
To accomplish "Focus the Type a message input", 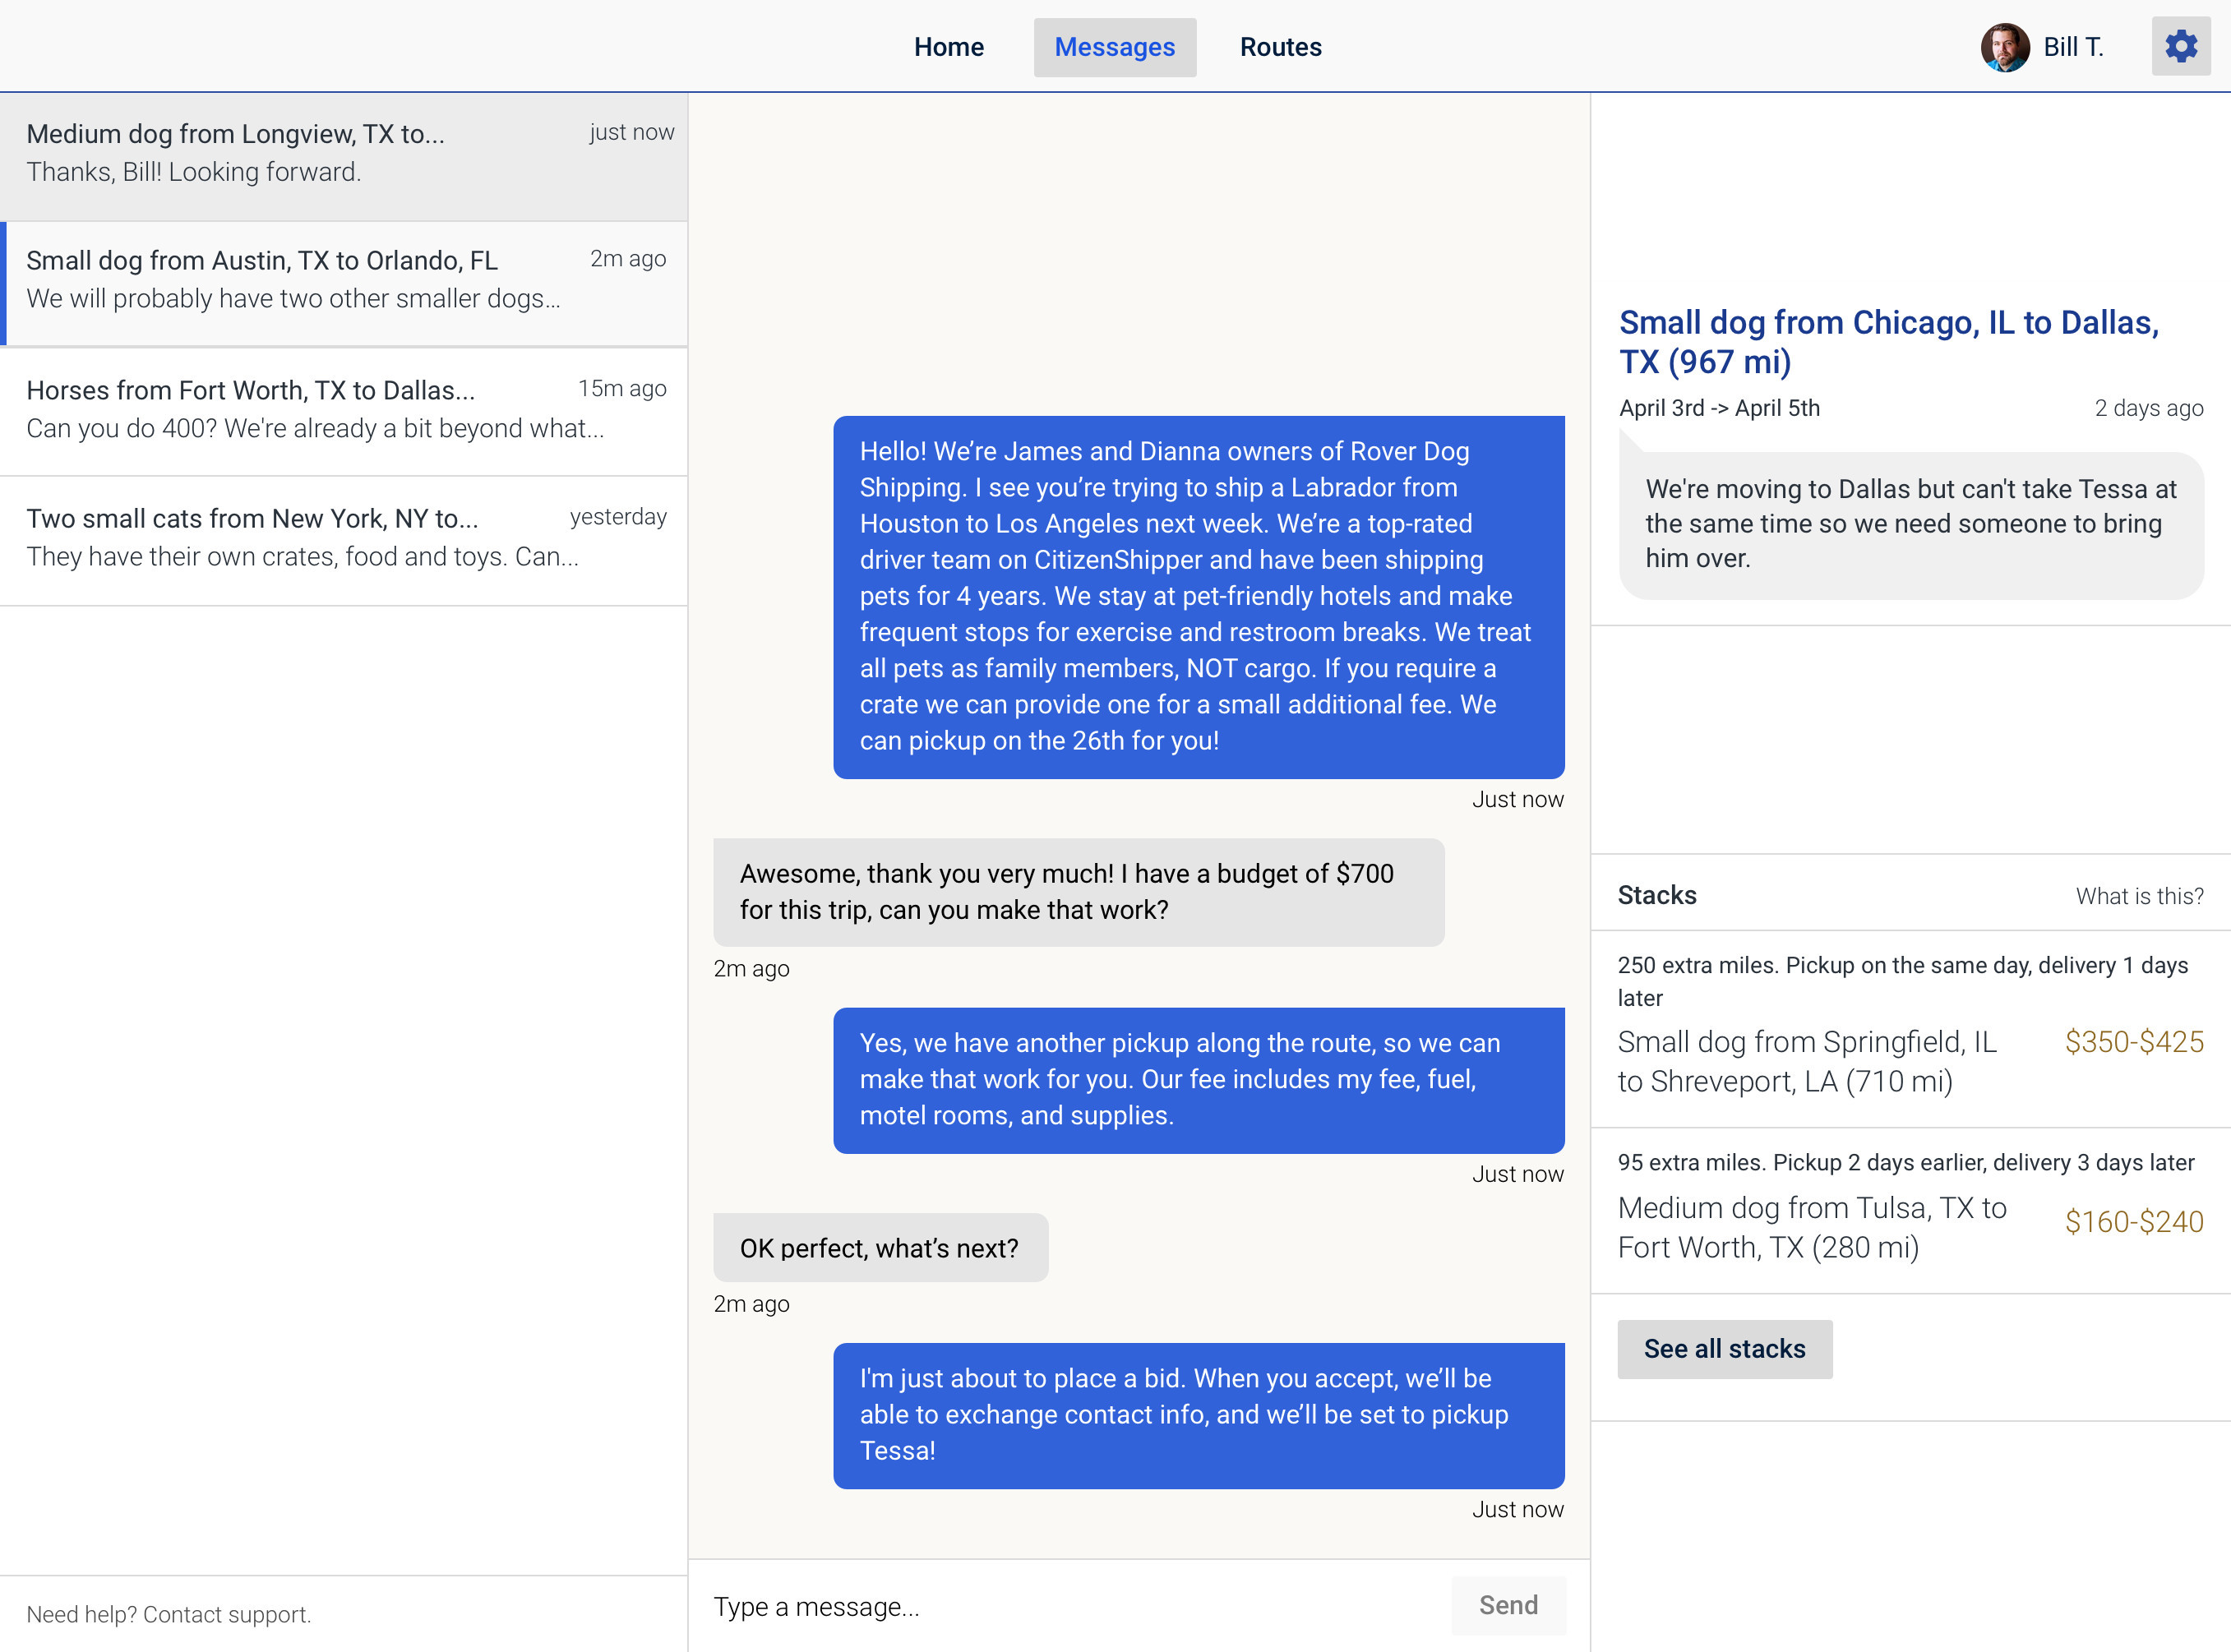I will click(x=1069, y=1606).
